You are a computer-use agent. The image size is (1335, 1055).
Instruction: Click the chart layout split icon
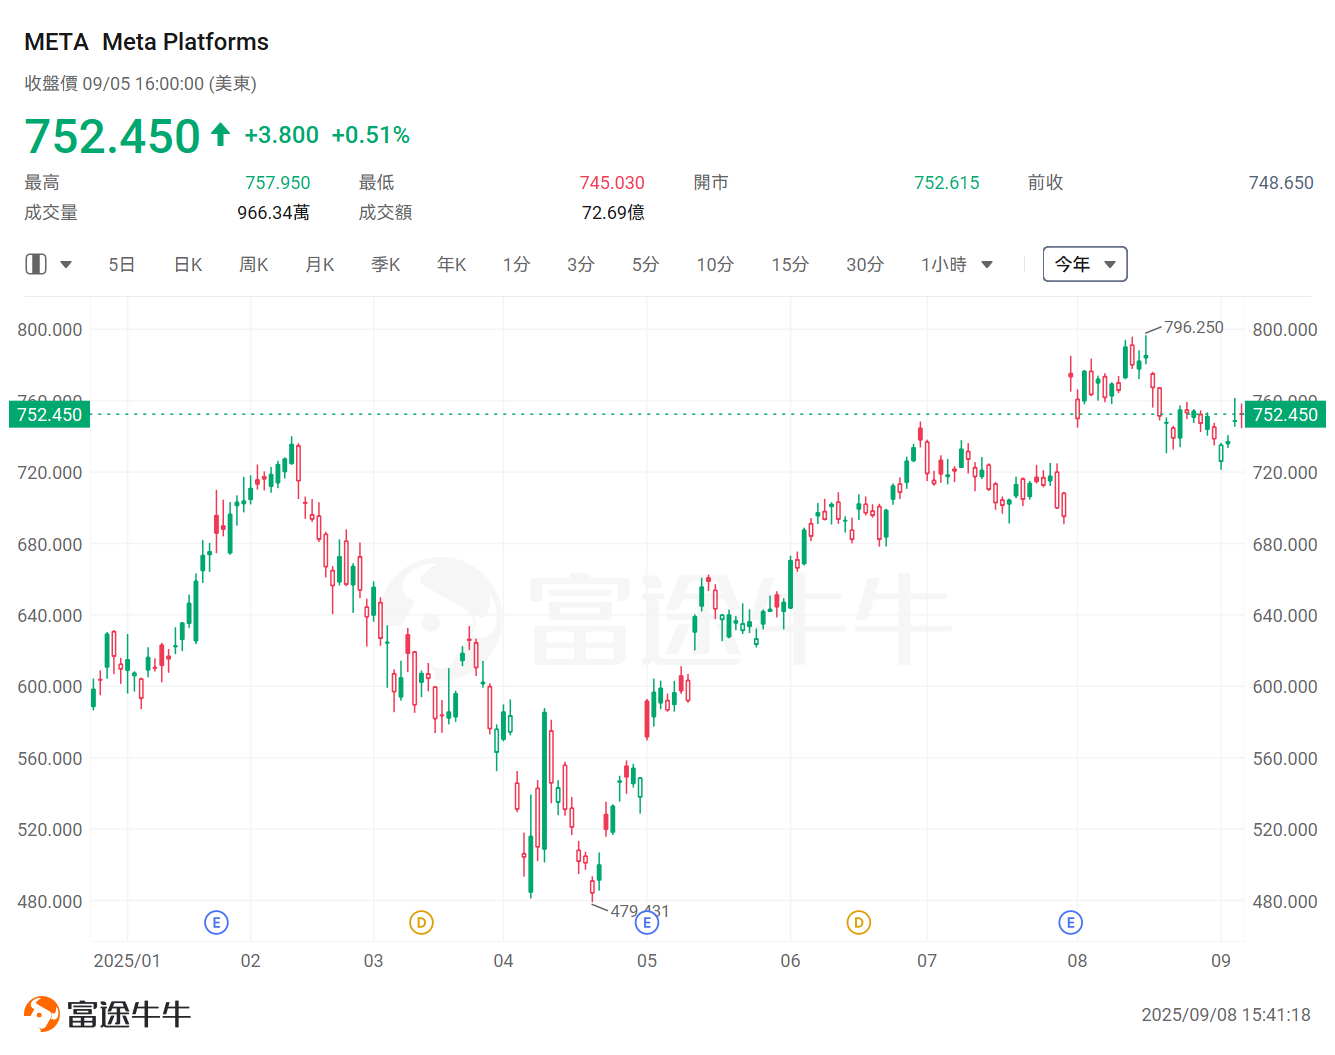coord(36,264)
